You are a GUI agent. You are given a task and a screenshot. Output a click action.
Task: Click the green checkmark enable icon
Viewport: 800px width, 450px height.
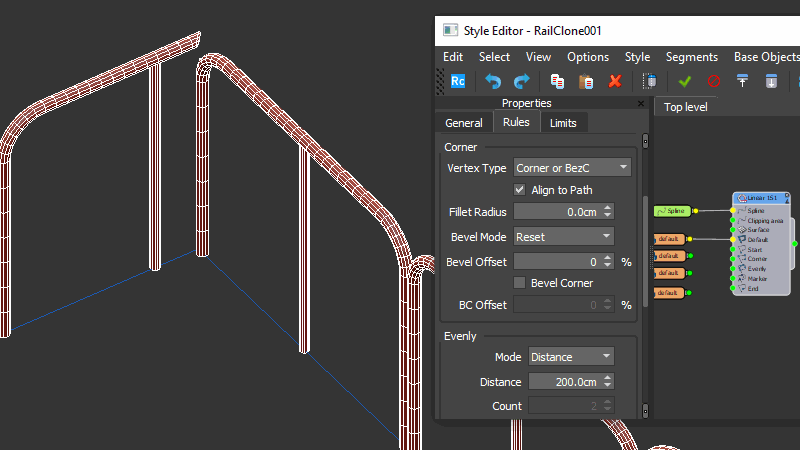(x=685, y=81)
